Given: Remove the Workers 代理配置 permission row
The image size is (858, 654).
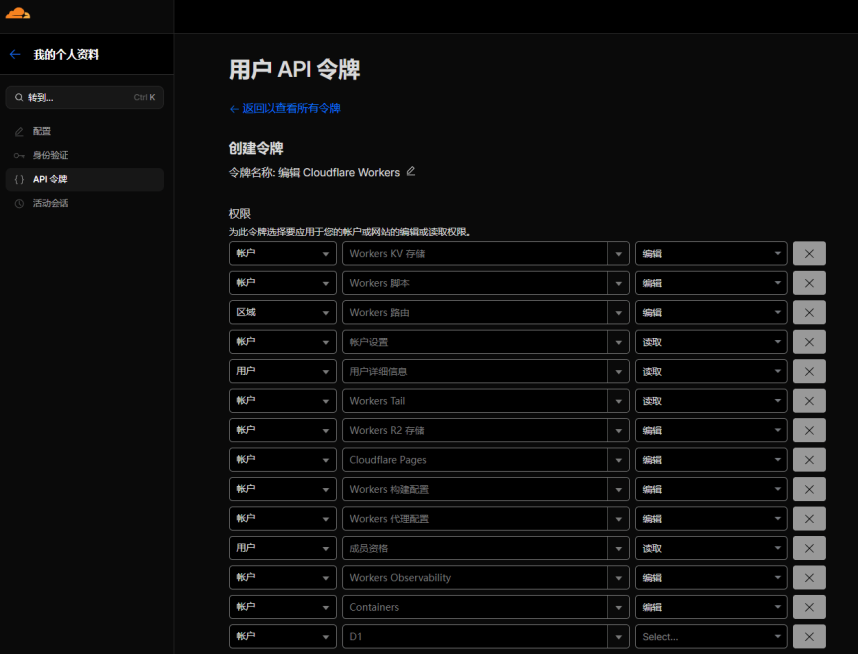Looking at the screenshot, I should pyautogui.click(x=809, y=519).
